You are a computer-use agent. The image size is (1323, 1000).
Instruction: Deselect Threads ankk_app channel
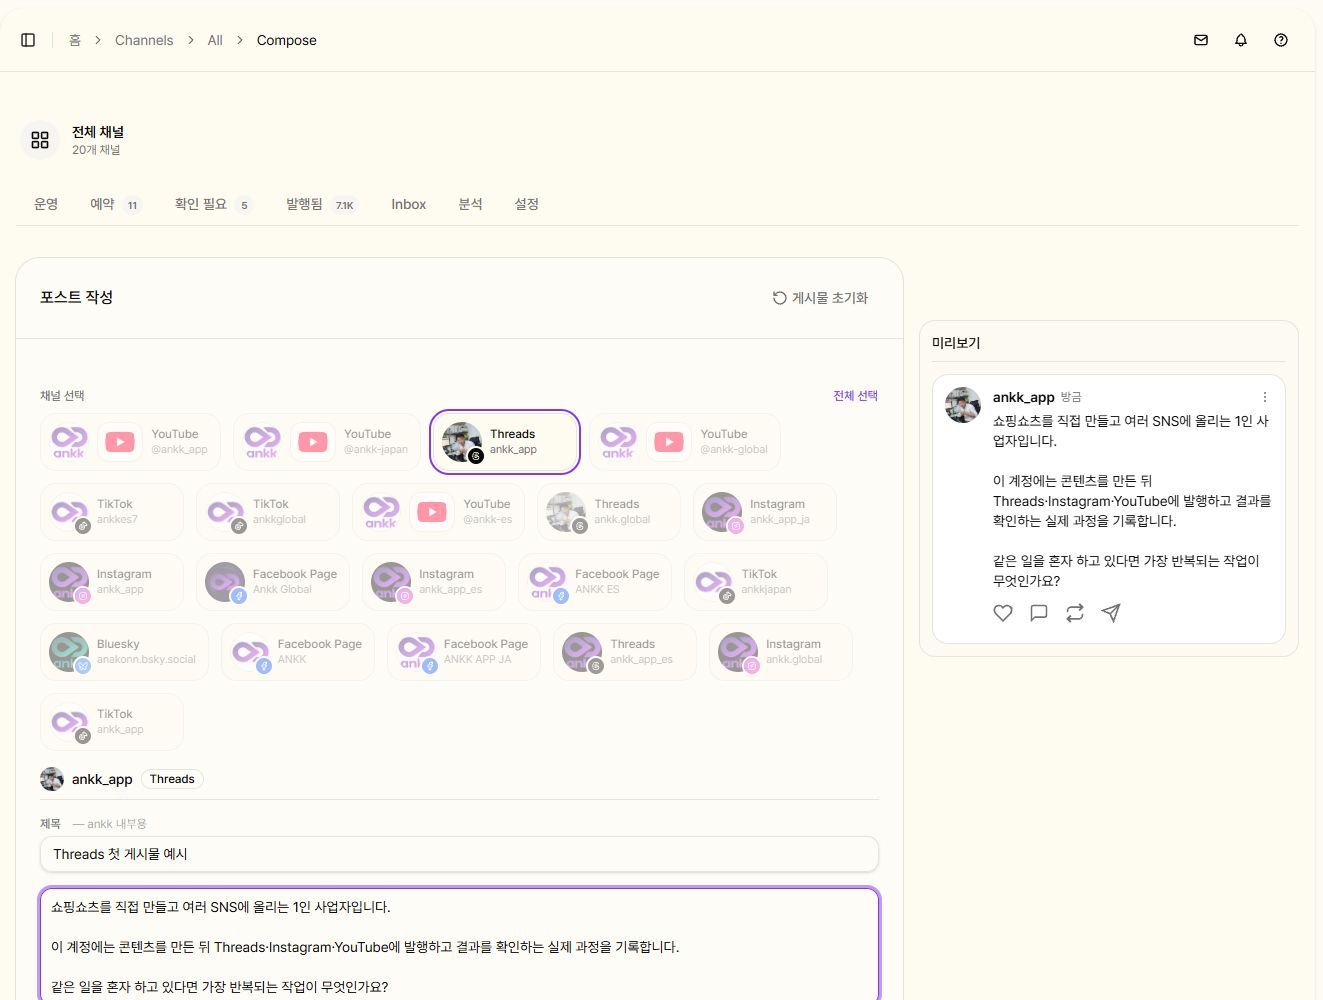tap(505, 442)
